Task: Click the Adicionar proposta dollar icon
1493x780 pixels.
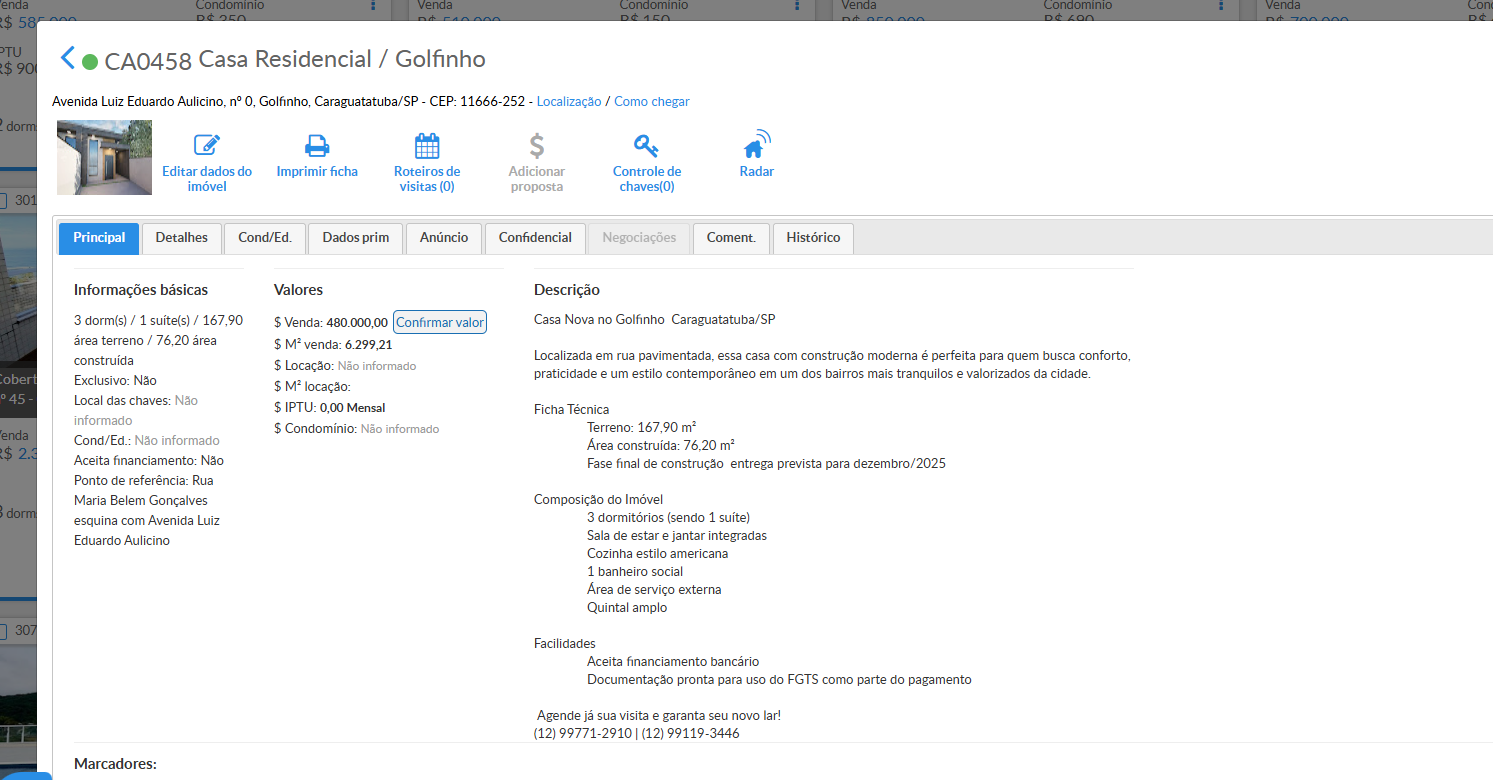Action: [x=537, y=146]
